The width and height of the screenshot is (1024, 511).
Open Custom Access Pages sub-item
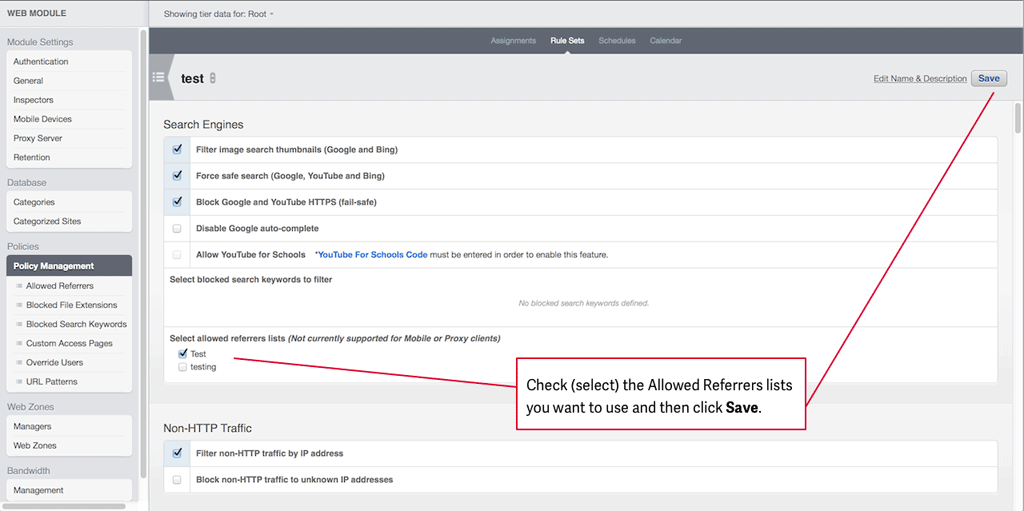point(69,343)
